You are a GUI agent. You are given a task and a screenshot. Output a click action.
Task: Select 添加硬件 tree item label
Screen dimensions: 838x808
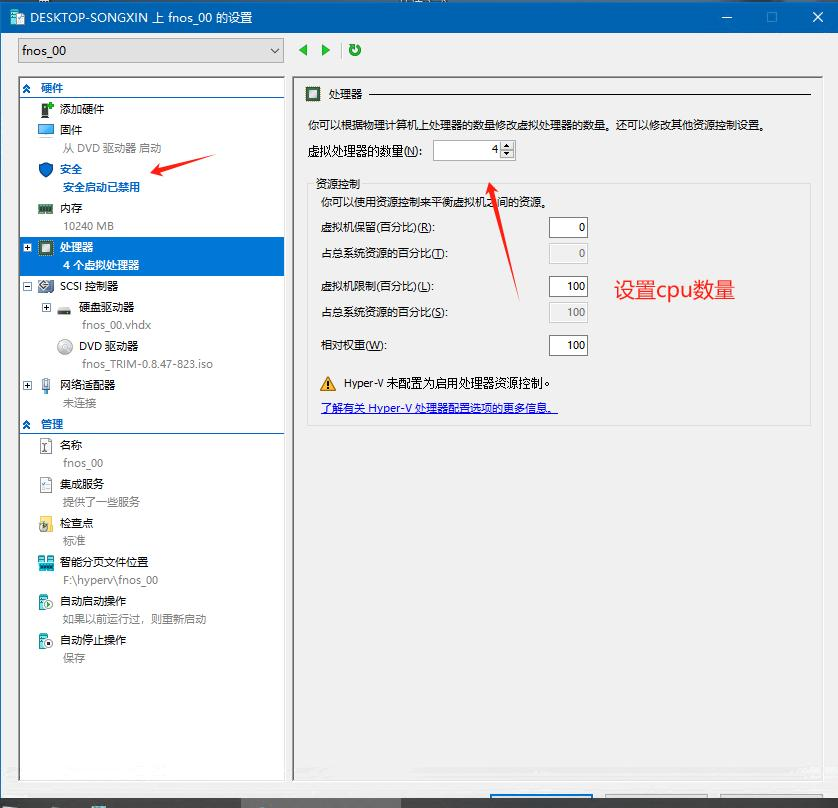tap(82, 110)
